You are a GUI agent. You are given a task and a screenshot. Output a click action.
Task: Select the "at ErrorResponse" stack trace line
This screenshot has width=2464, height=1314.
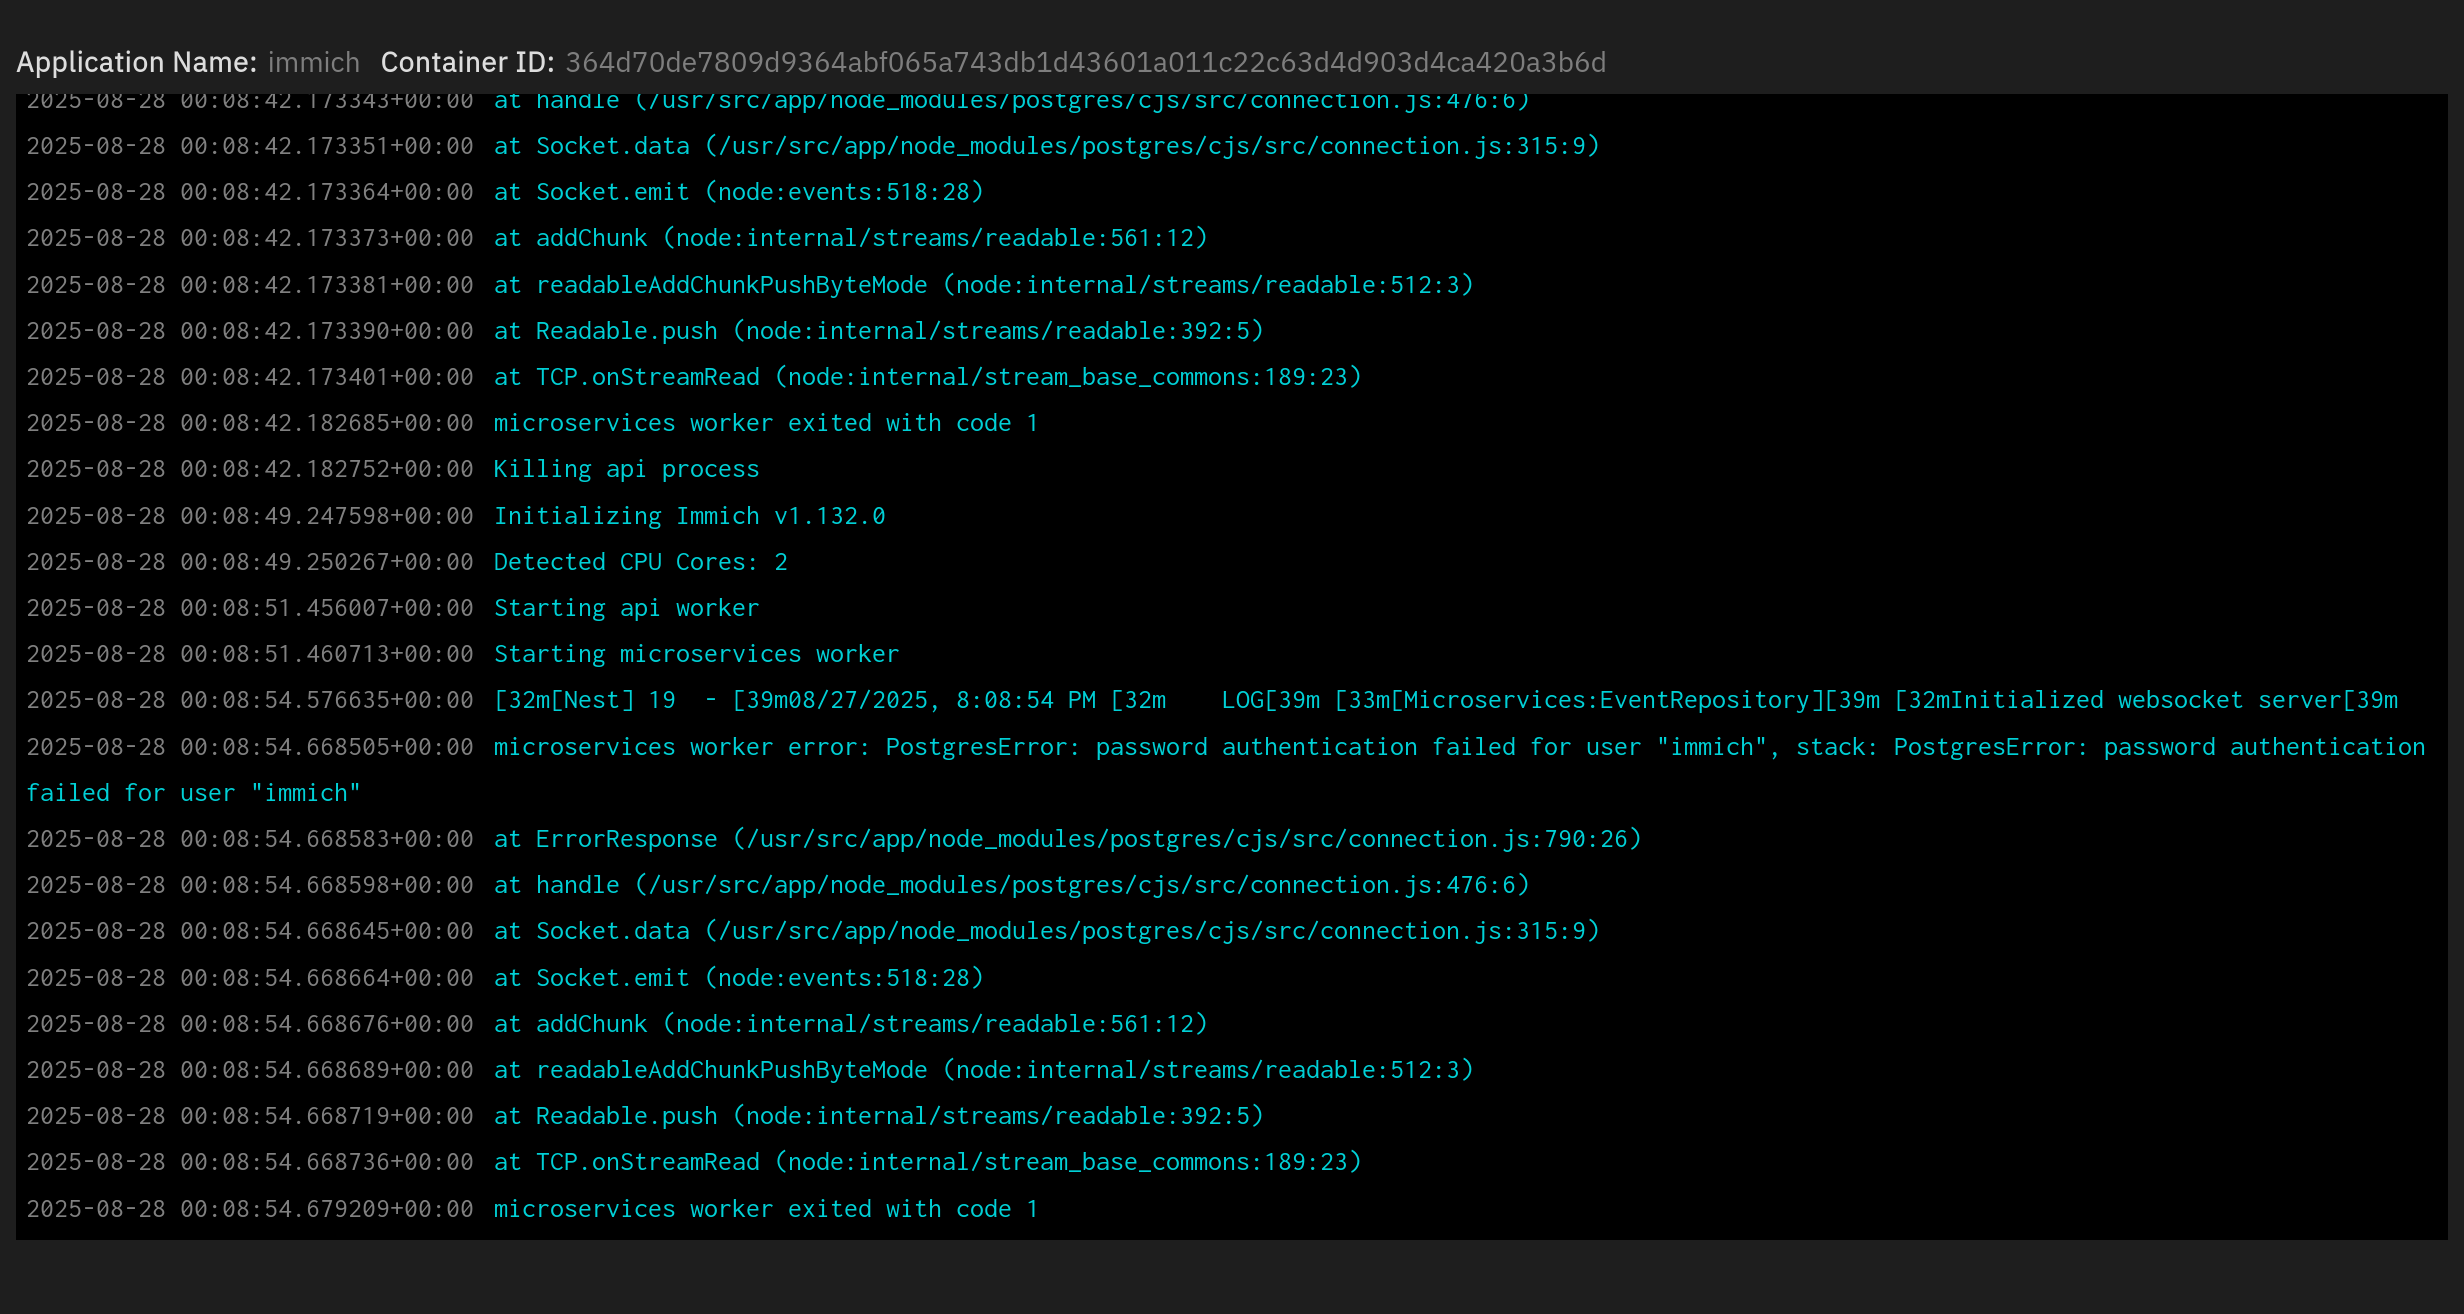tap(1067, 839)
